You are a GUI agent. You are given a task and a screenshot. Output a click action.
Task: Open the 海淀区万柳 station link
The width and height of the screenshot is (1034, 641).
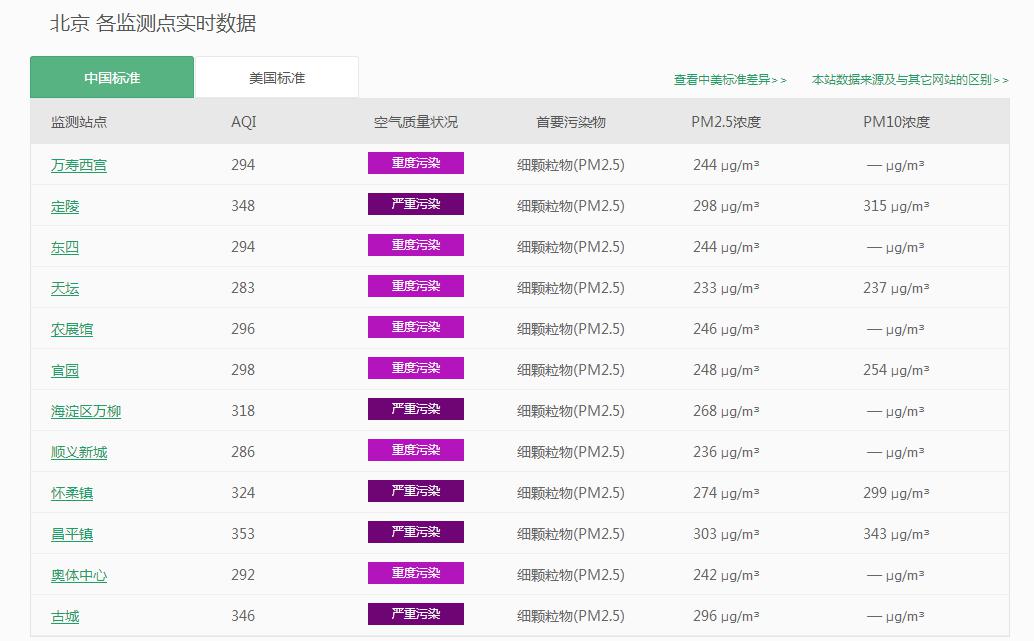pos(86,411)
